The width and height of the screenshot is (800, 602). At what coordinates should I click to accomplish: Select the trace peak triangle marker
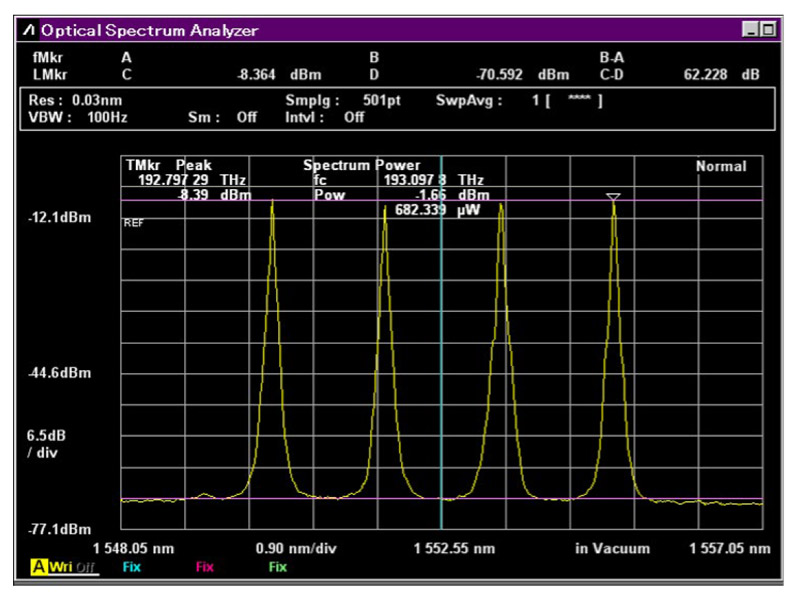[x=613, y=196]
